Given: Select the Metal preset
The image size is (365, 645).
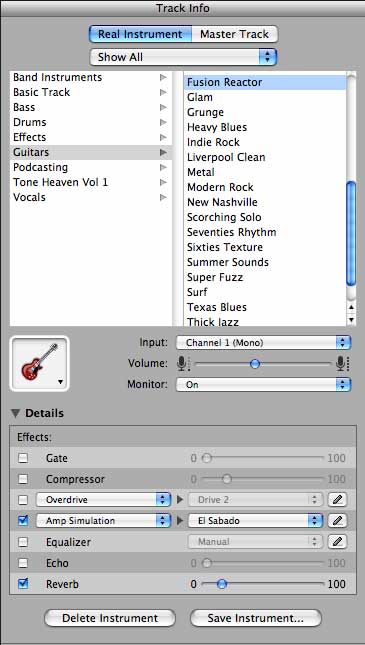Looking at the screenshot, I should [265, 172].
